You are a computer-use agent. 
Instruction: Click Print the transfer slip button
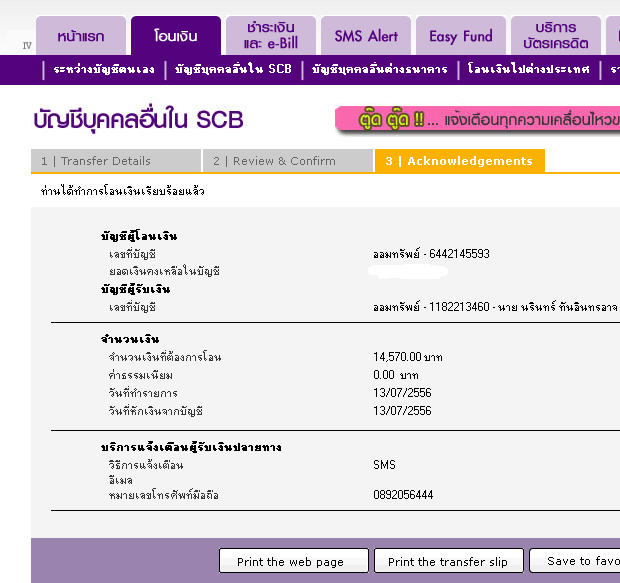click(449, 561)
